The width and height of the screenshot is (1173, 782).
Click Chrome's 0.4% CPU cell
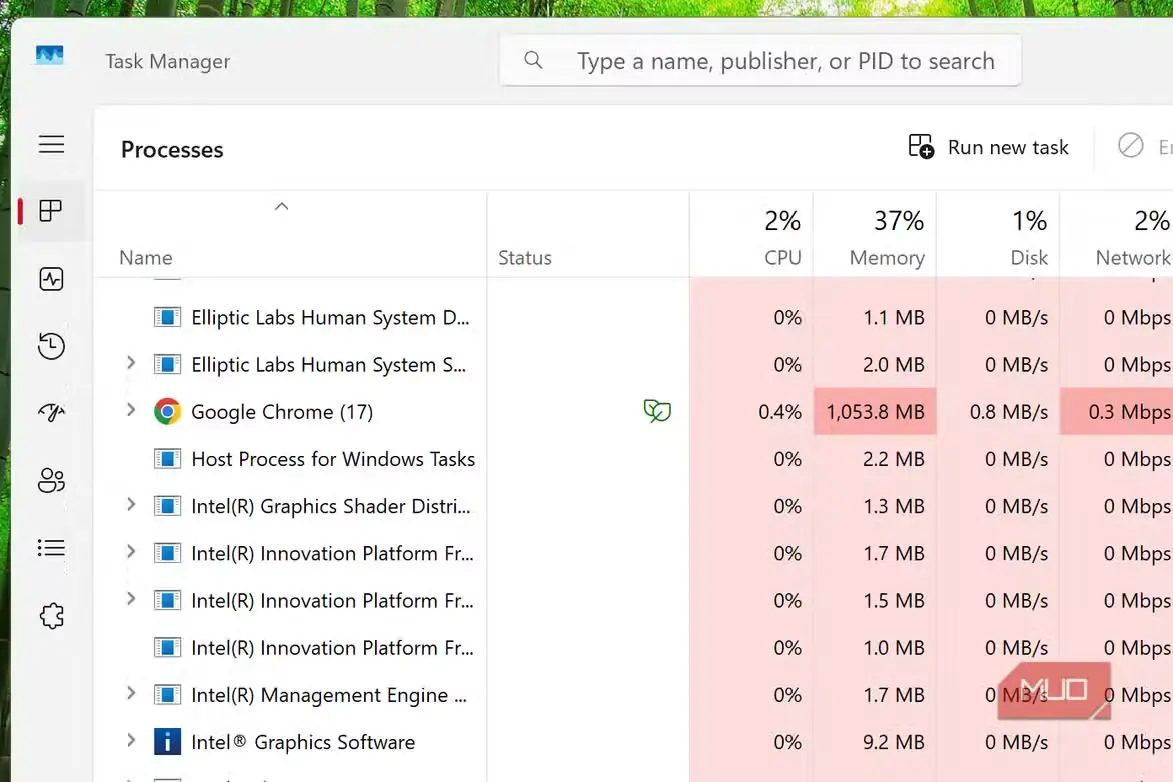[751, 412]
